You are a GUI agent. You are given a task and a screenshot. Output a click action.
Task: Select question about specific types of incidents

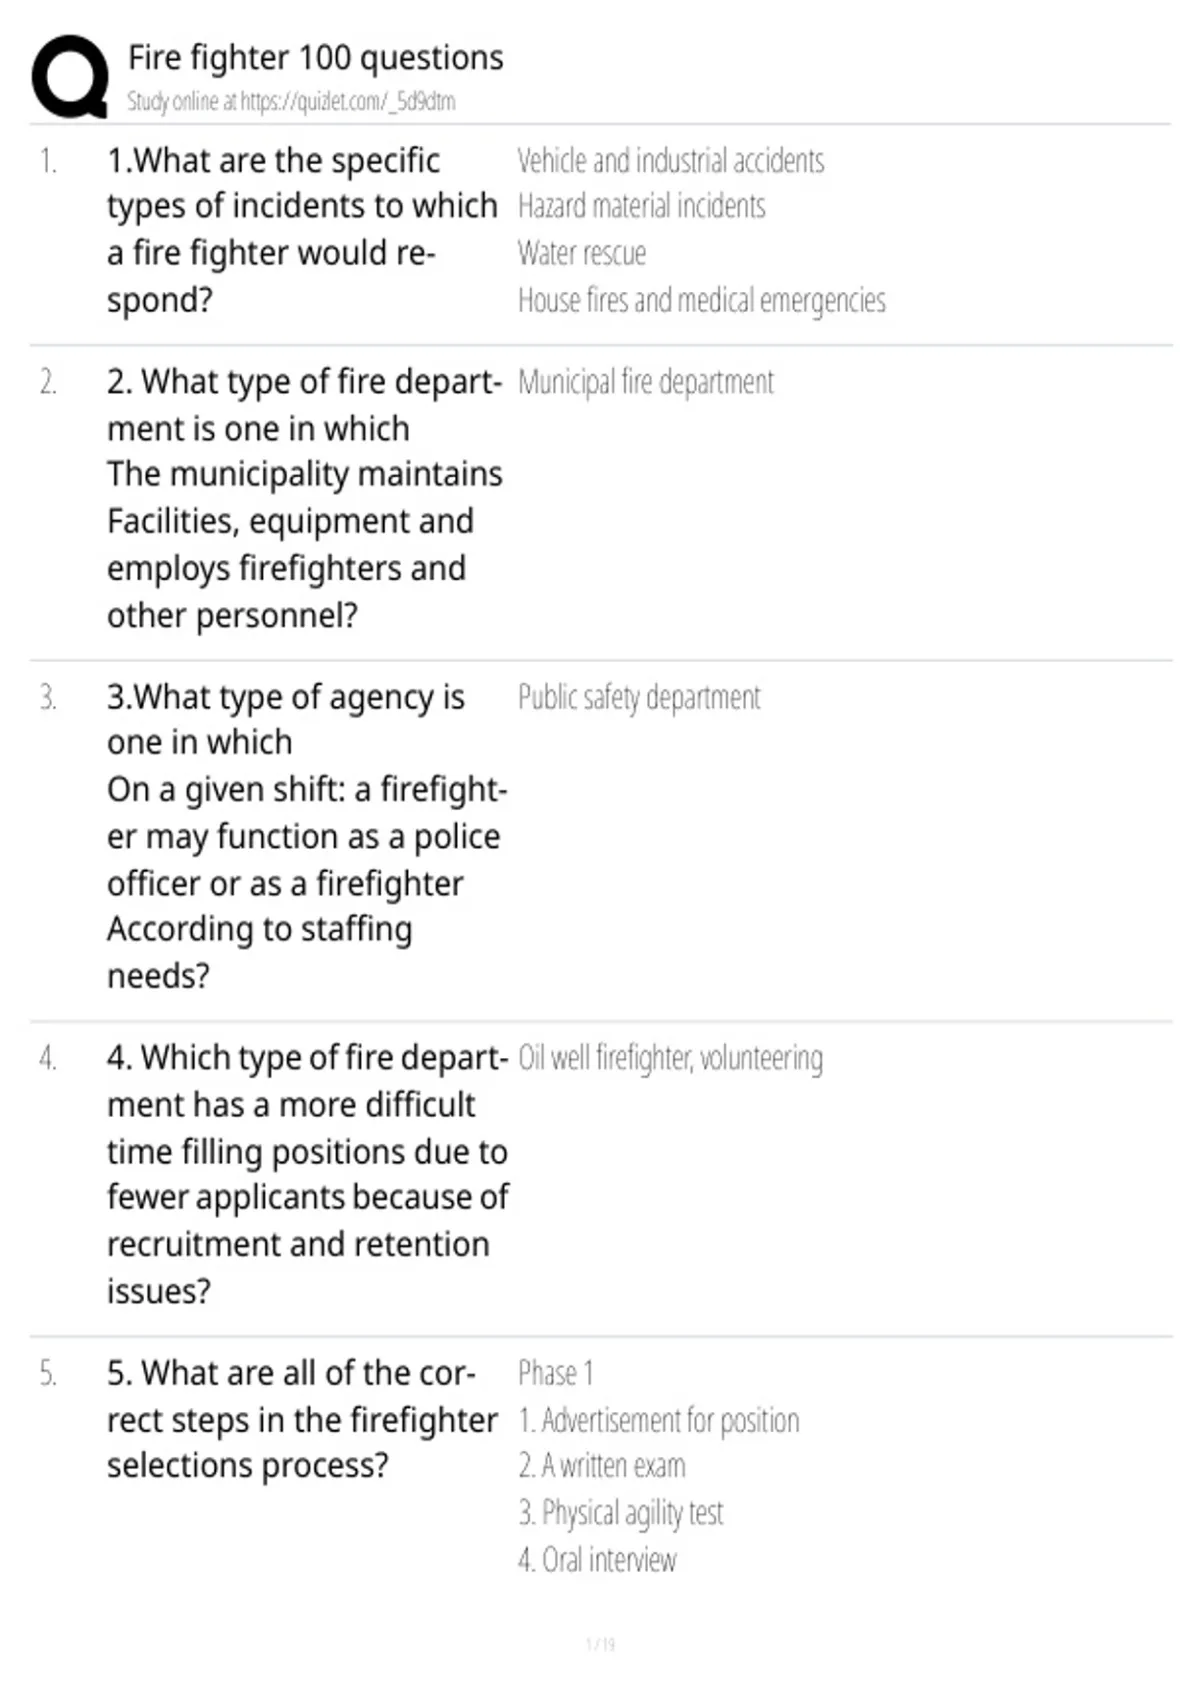coord(302,230)
